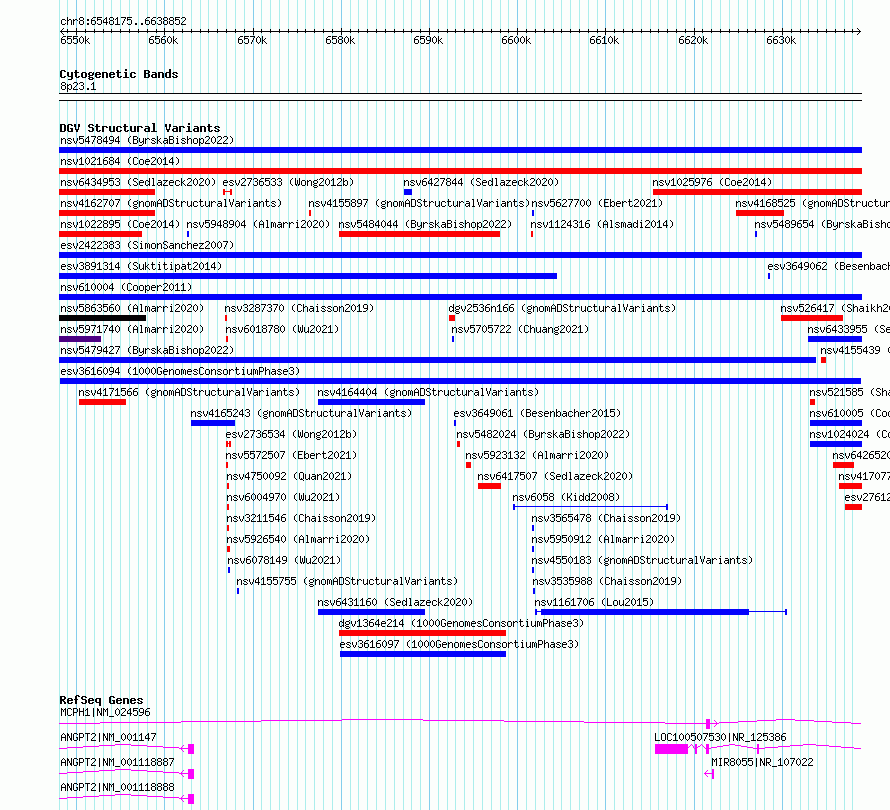Select nsv5479427 (ByrskaBishop2022) variant label

[x=147, y=350]
